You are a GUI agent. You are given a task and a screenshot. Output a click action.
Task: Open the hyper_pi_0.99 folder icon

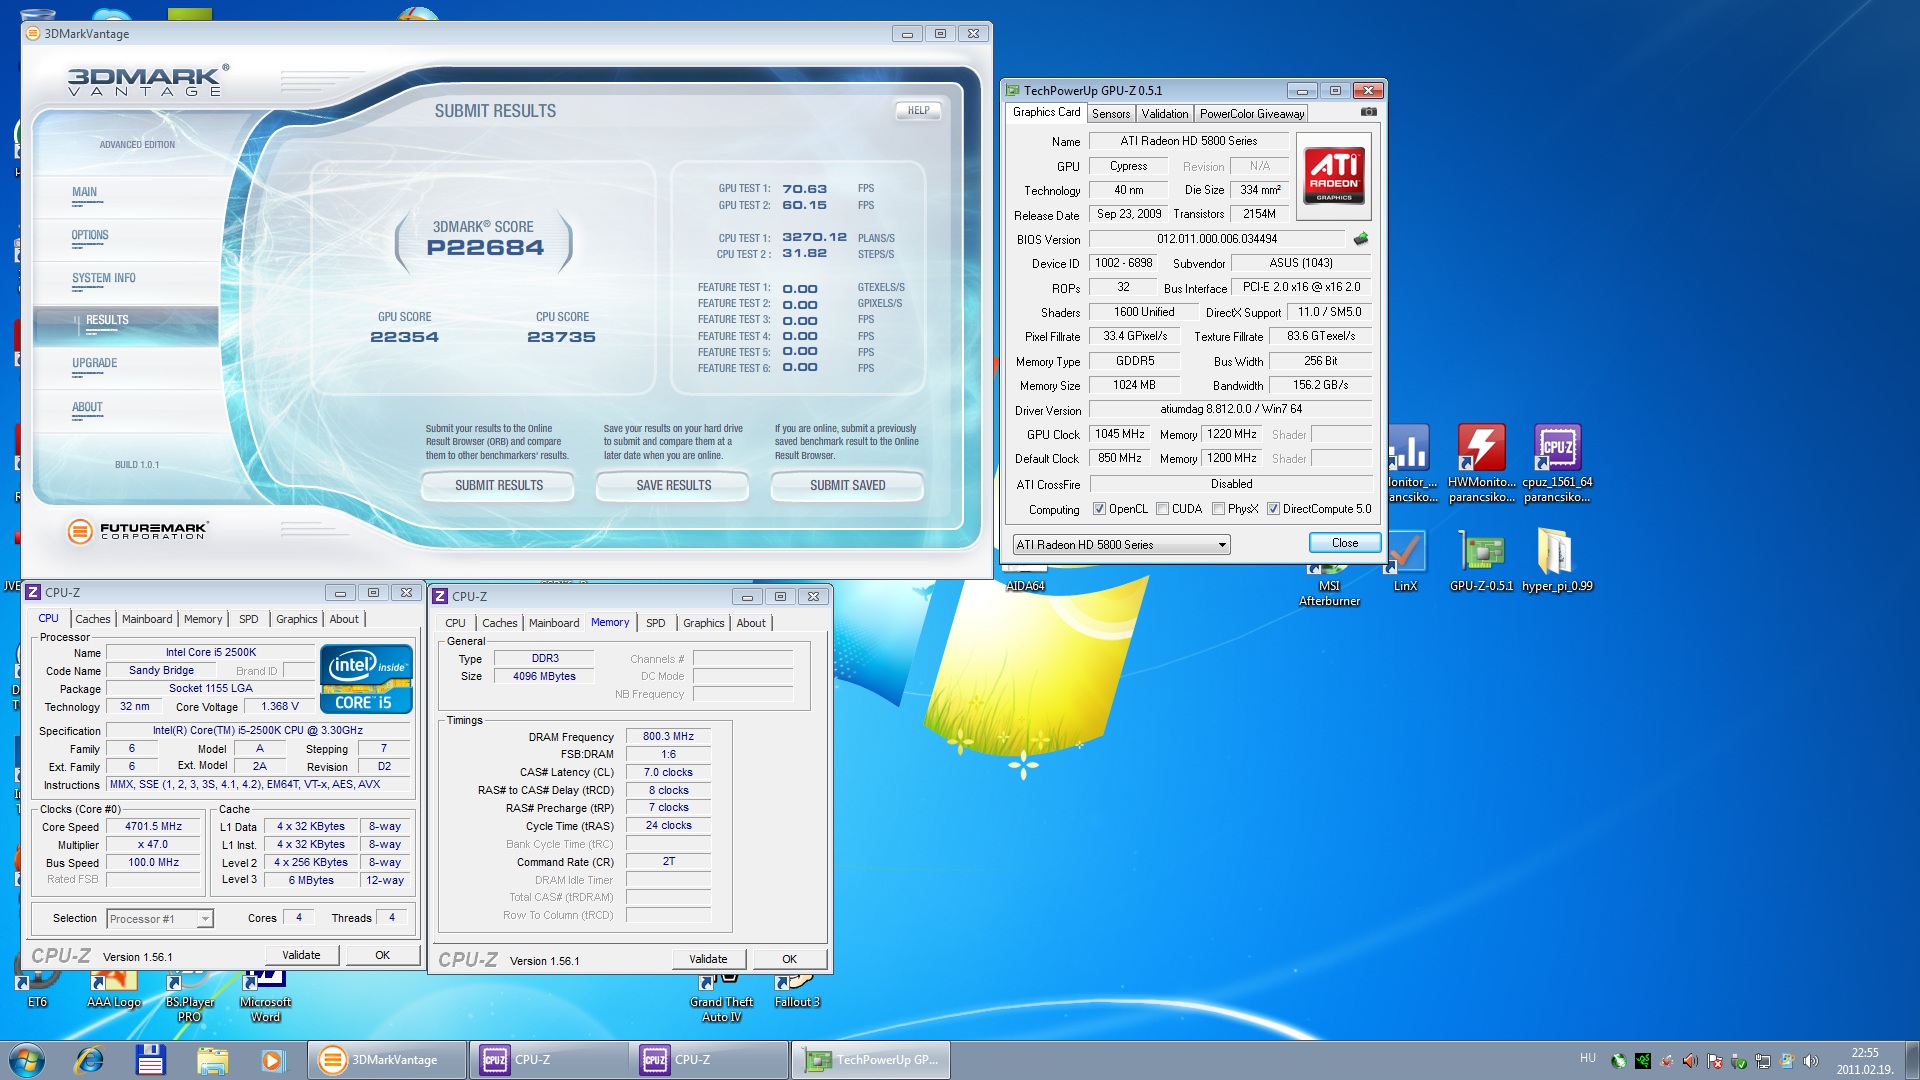[x=1556, y=551]
